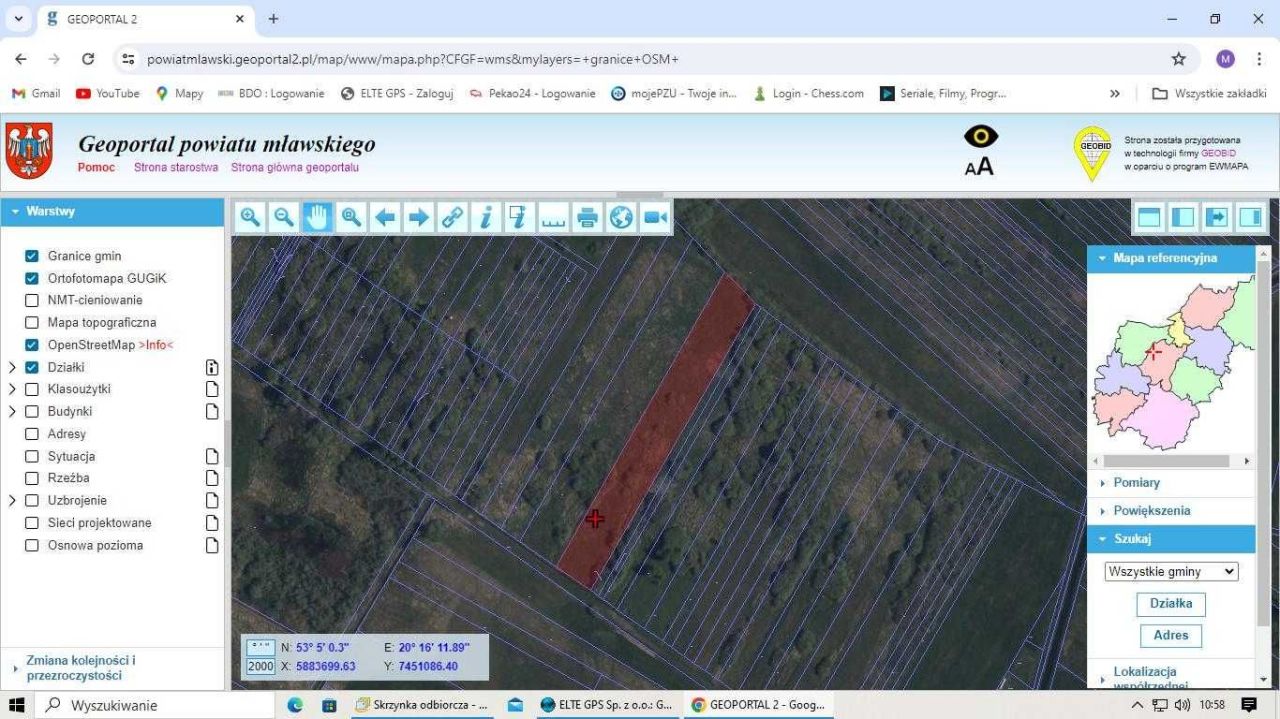
Task: Uncheck the Działki layer checkbox
Action: tap(32, 367)
